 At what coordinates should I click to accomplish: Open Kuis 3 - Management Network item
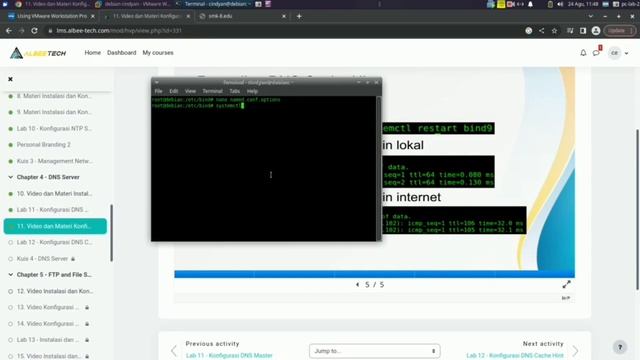click(x=55, y=161)
